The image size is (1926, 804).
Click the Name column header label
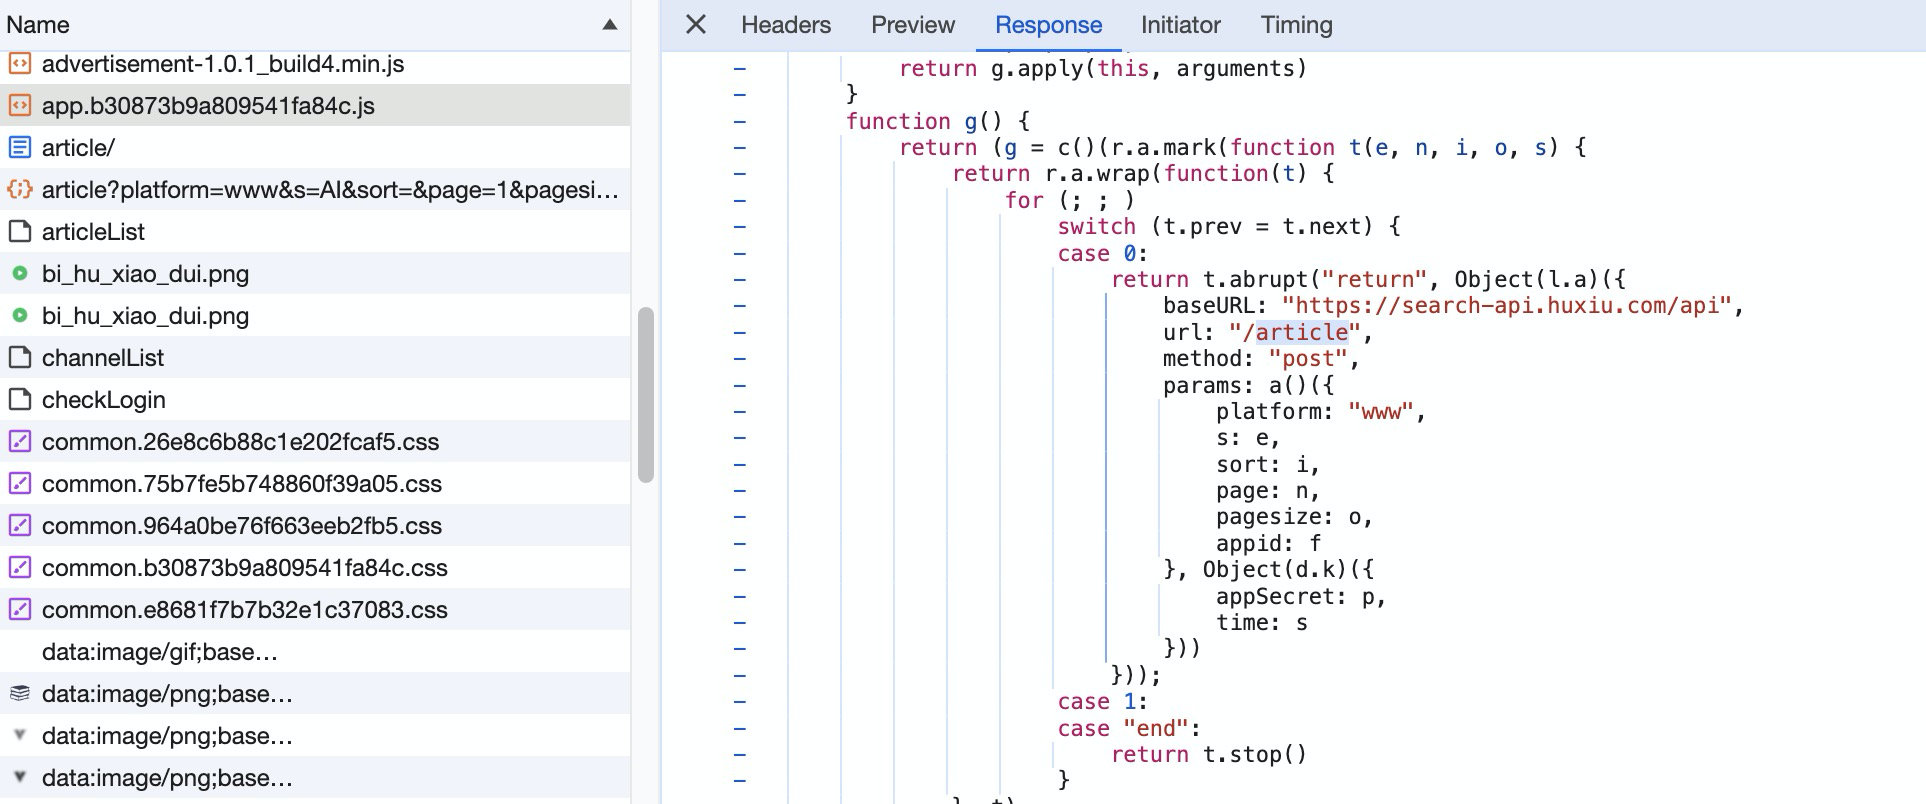point(38,25)
